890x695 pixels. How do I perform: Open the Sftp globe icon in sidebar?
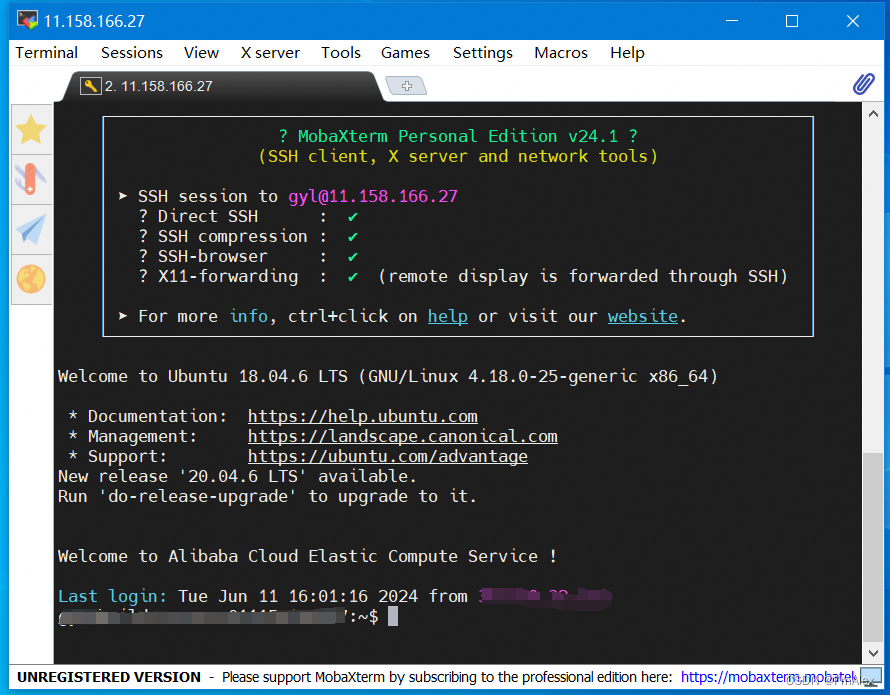coord(31,279)
